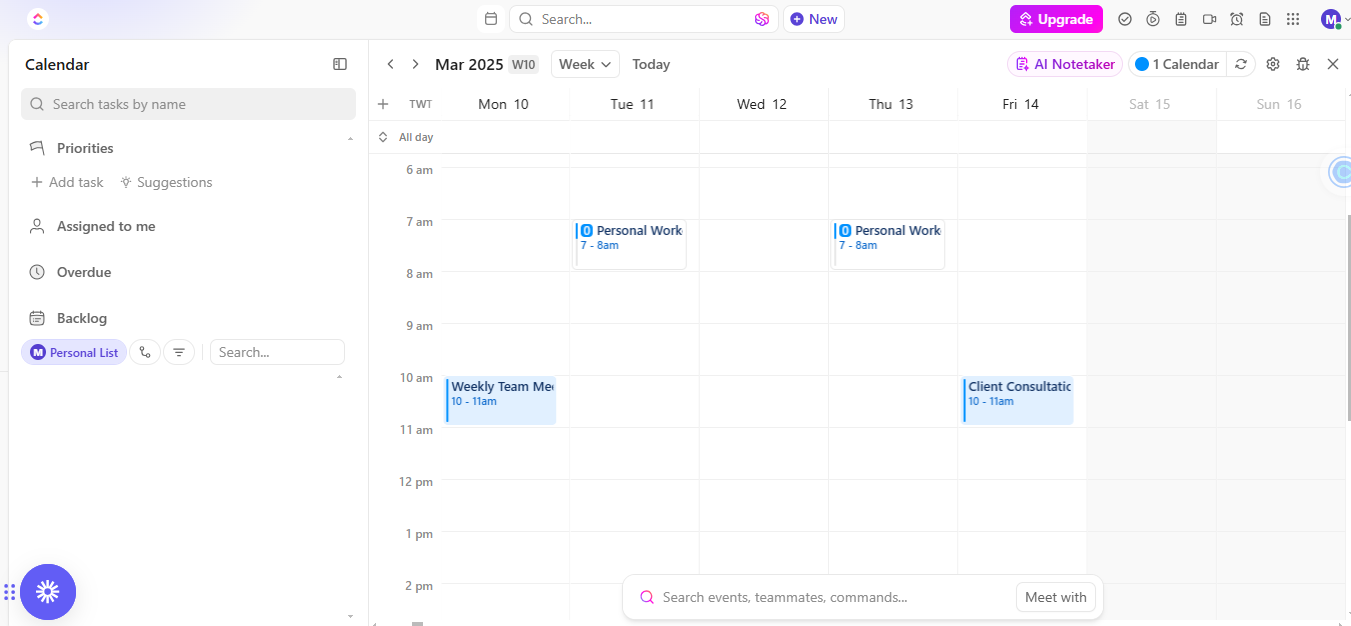The width and height of the screenshot is (1351, 626).
Task: Open the user avatar account menu
Action: tap(1330, 19)
